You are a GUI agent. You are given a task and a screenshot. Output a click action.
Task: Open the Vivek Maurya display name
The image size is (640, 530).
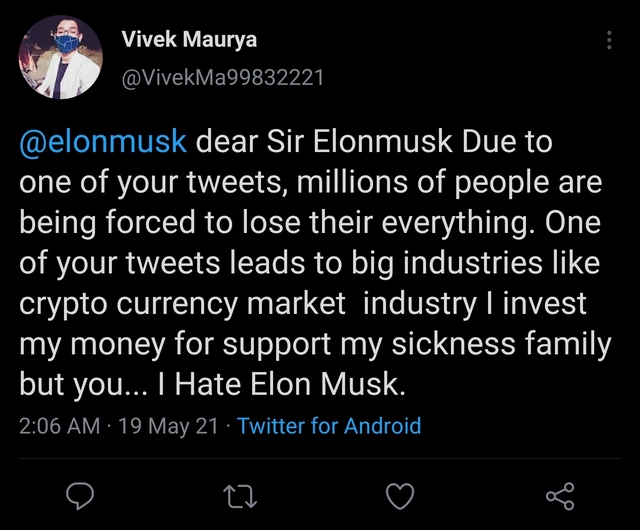point(188,40)
